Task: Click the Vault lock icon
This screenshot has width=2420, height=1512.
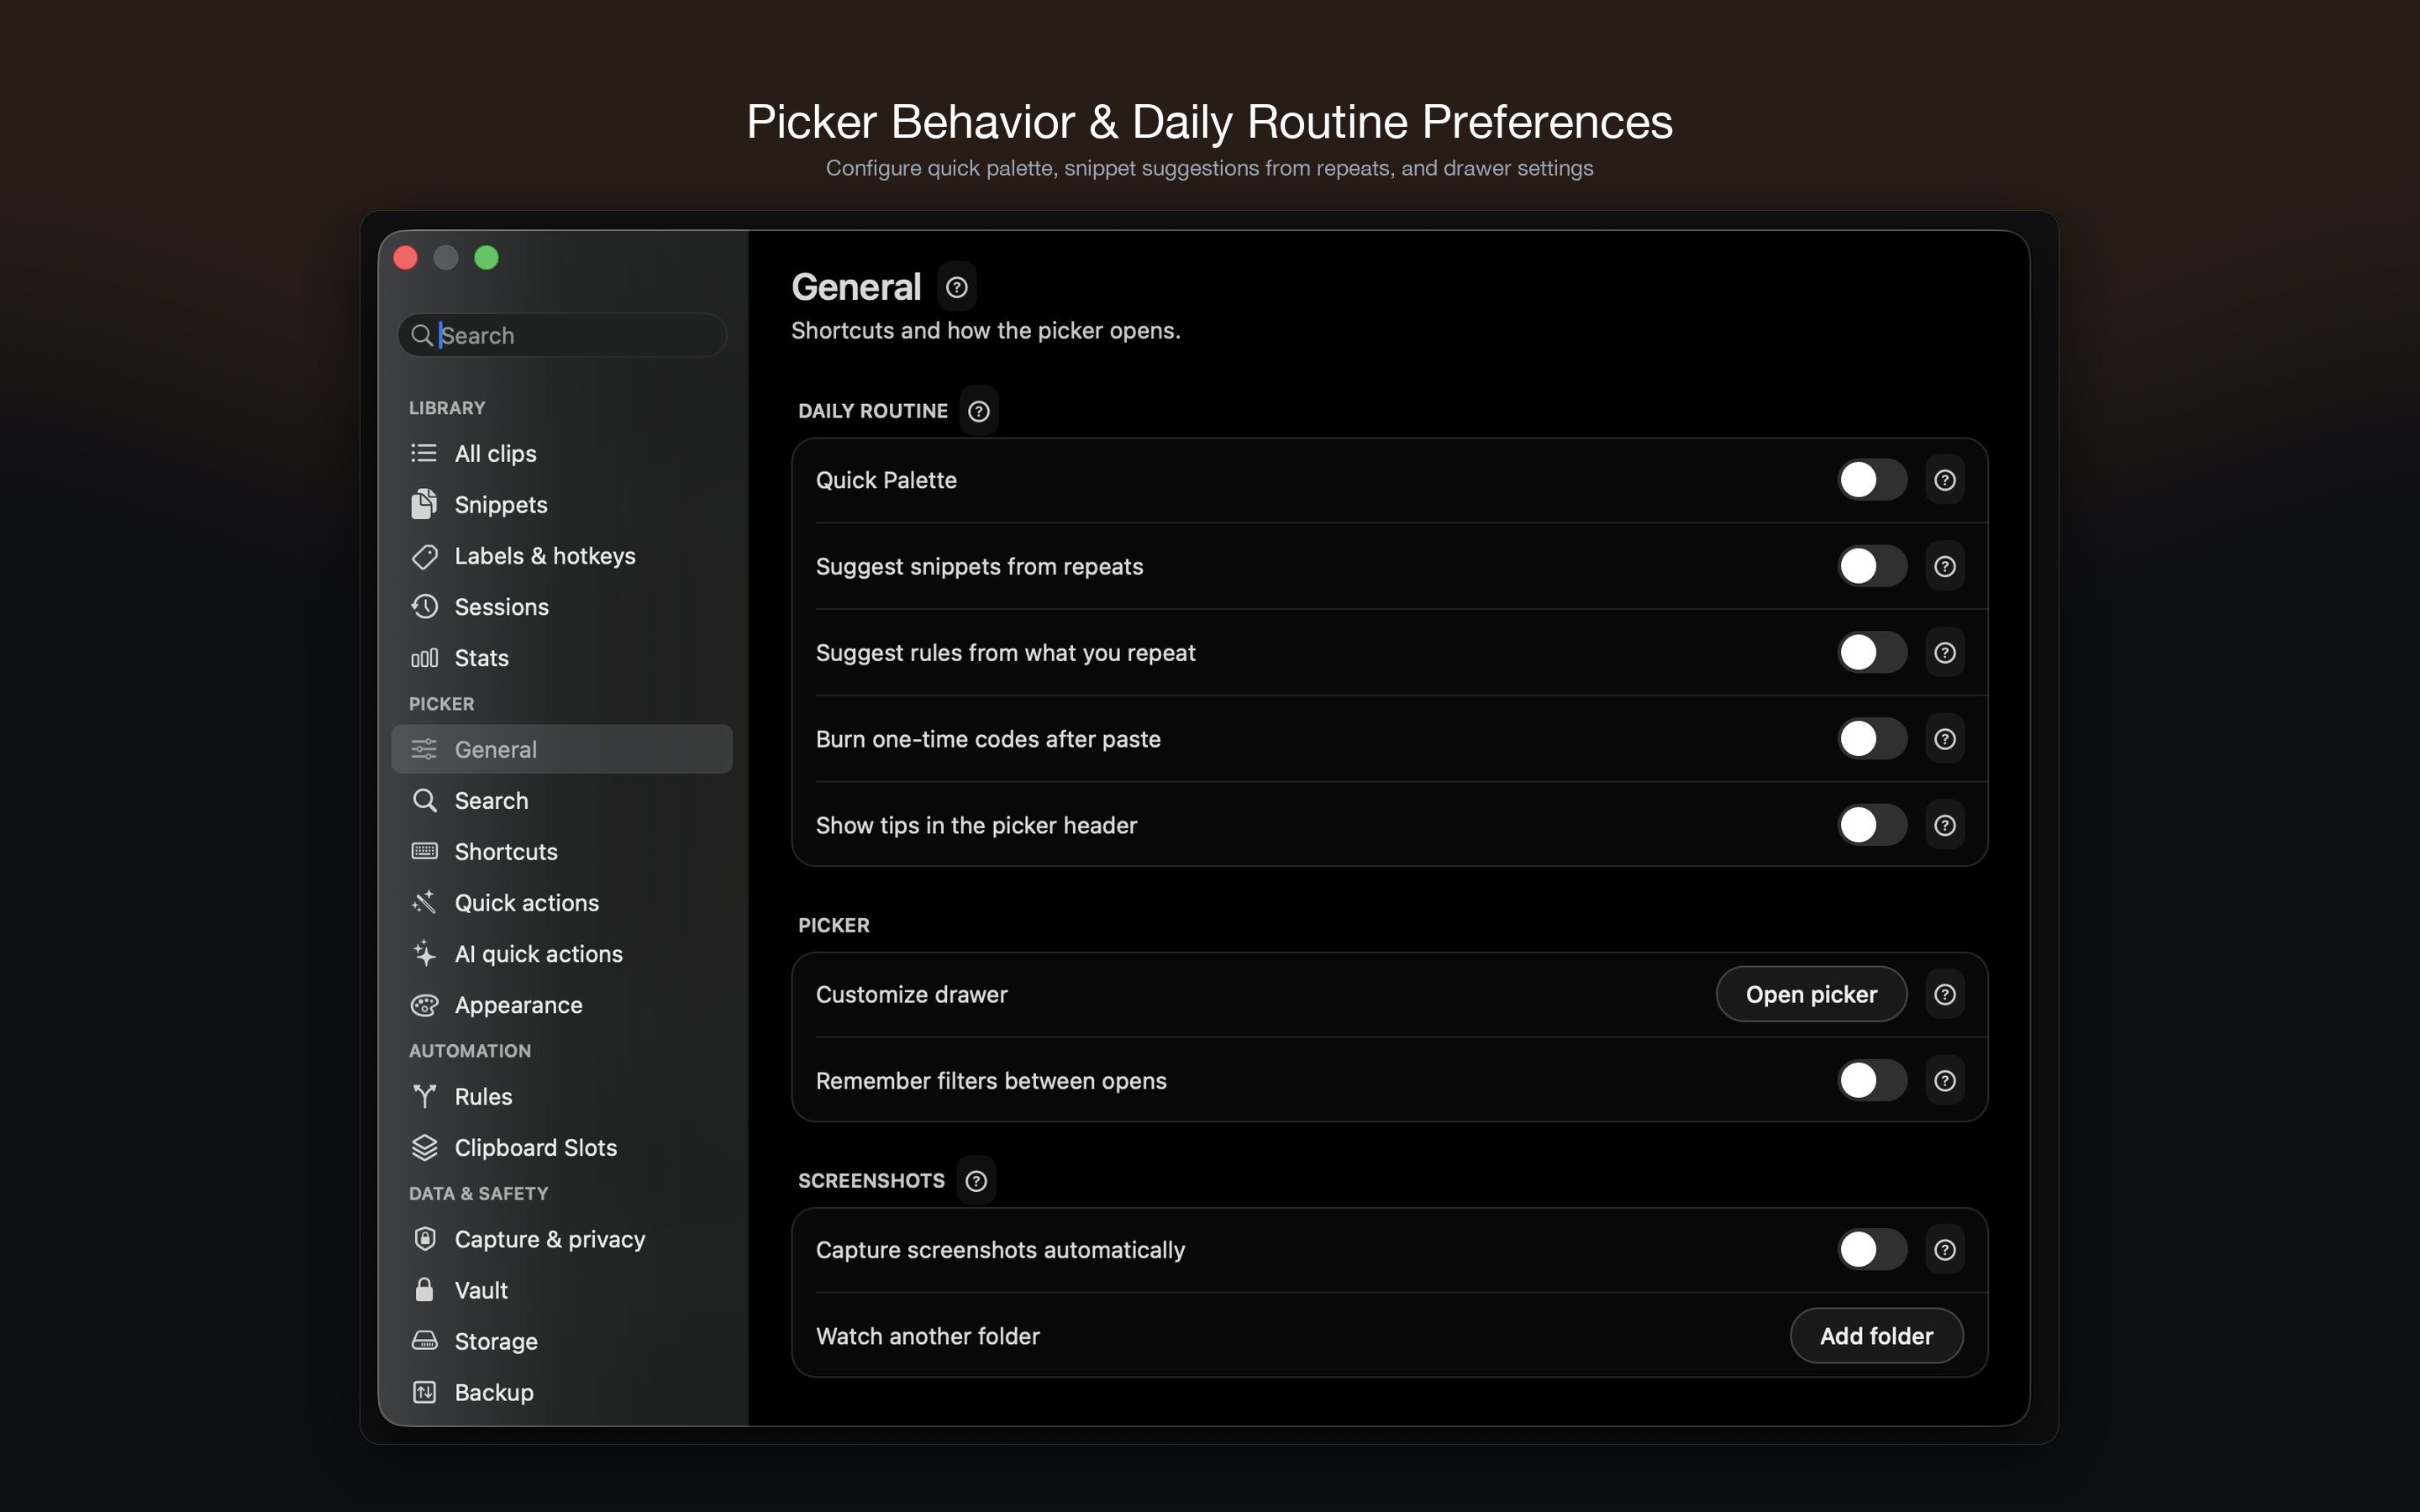Action: pyautogui.click(x=424, y=1290)
